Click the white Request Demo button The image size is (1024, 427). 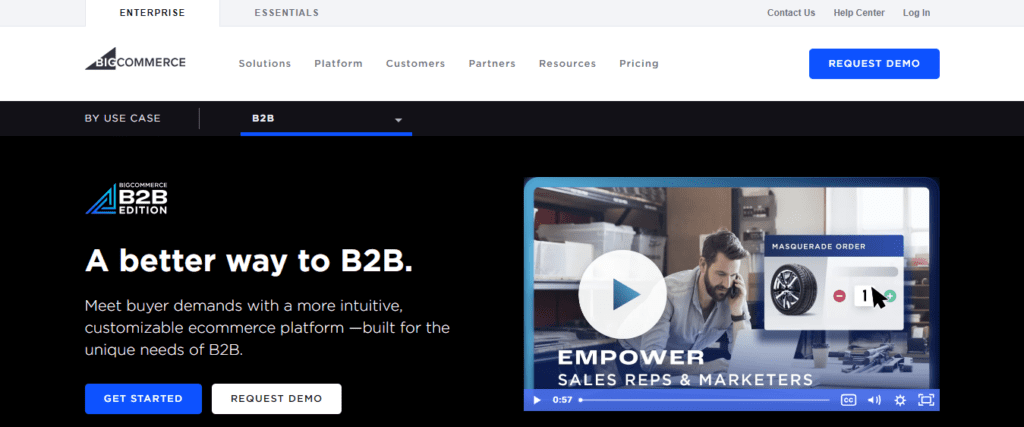[276, 399]
